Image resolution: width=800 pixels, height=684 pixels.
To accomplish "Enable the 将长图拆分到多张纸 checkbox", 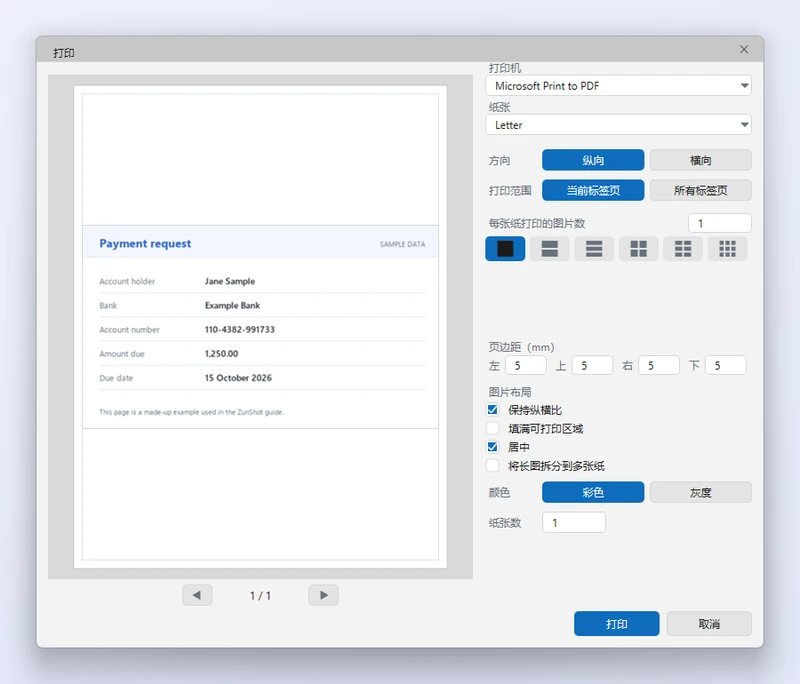I will pyautogui.click(x=492, y=466).
